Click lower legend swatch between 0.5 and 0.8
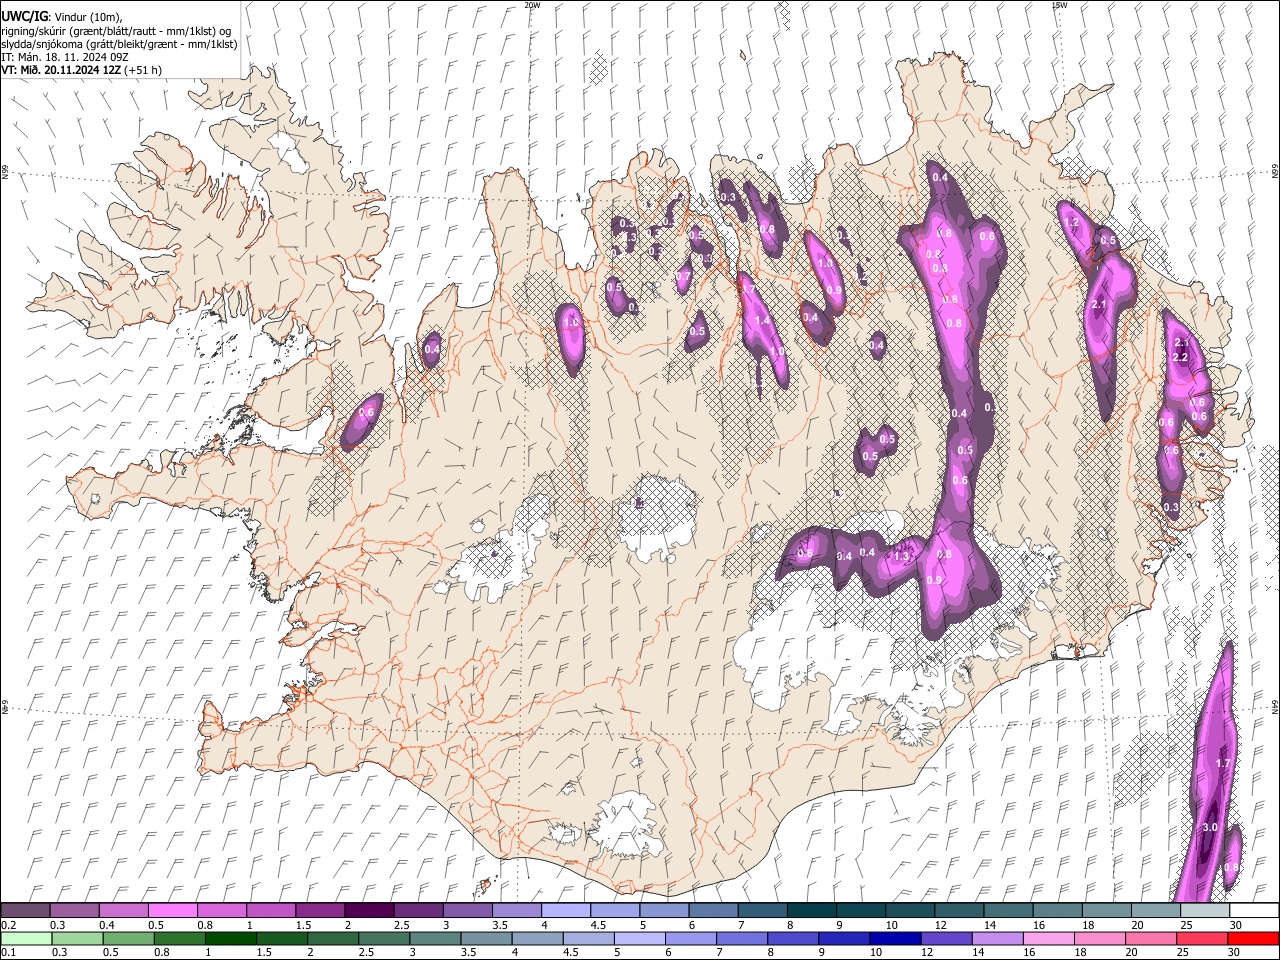Screen dimensions: 1280x960 pos(129,938)
